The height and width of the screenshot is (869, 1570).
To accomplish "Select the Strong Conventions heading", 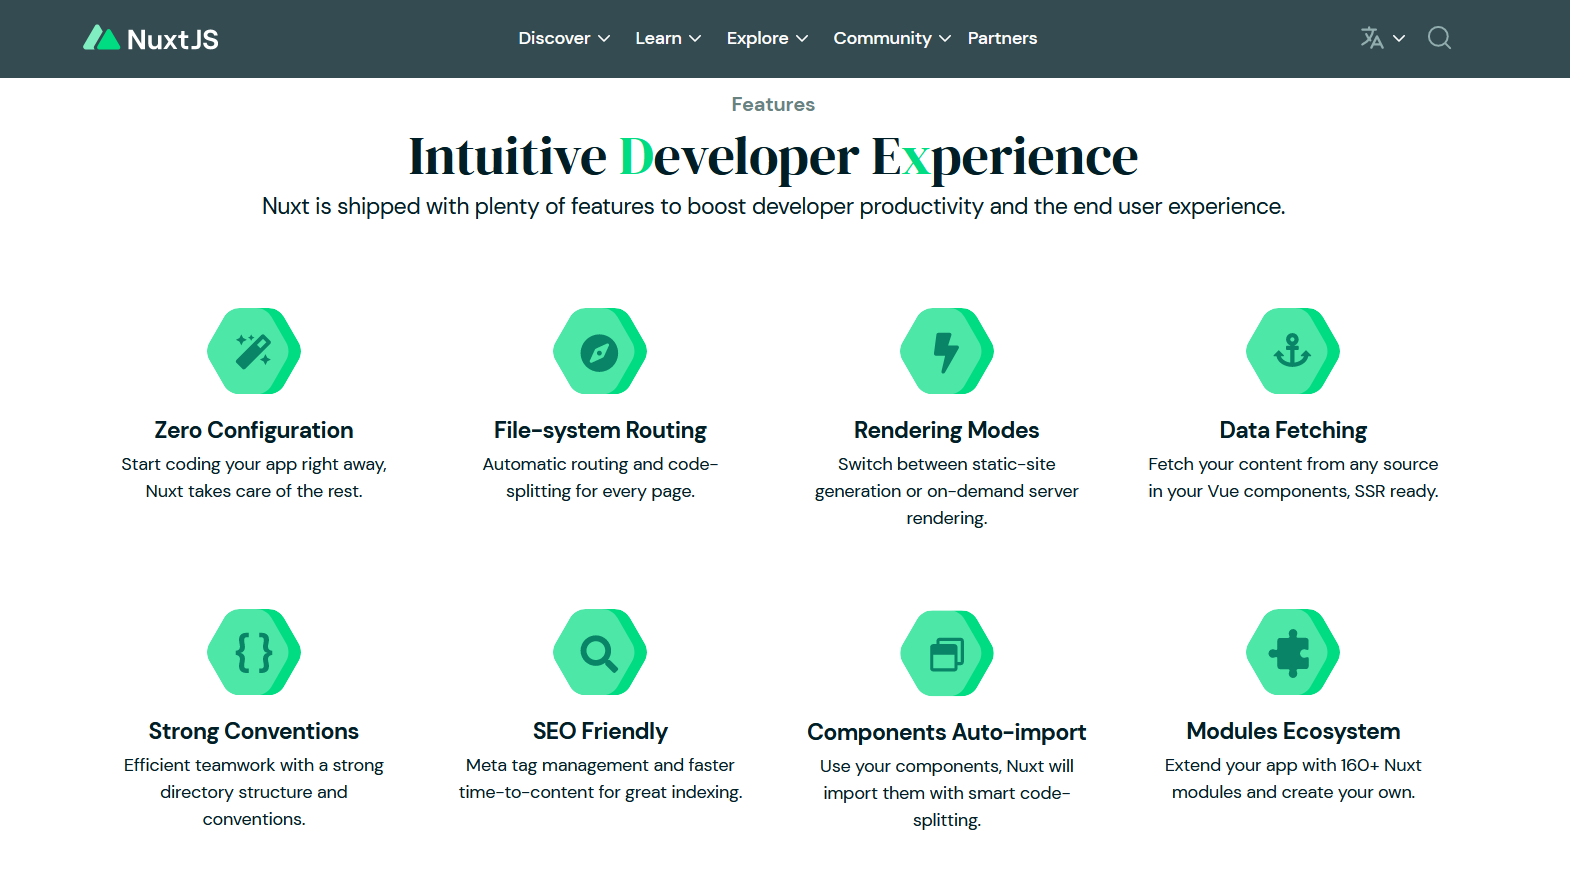I will (254, 731).
